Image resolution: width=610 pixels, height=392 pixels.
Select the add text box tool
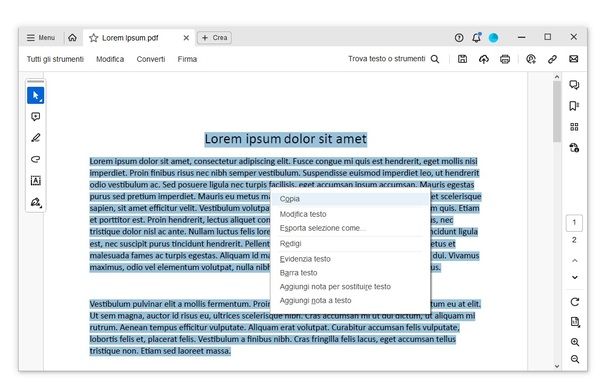click(35, 180)
